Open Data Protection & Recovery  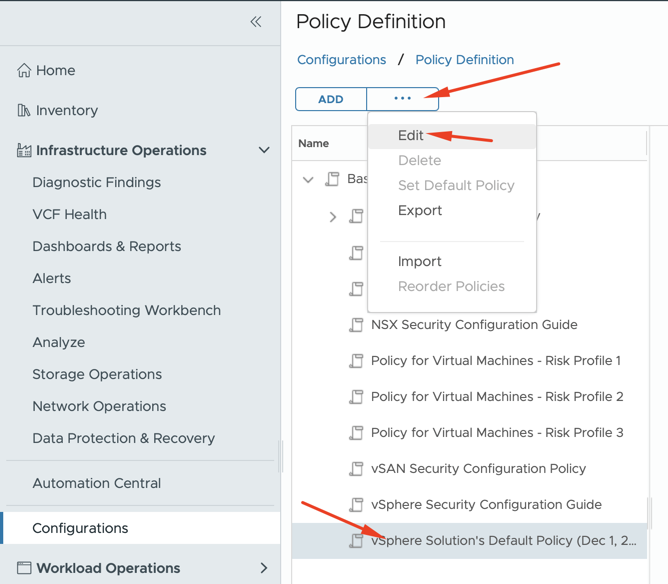pos(124,438)
